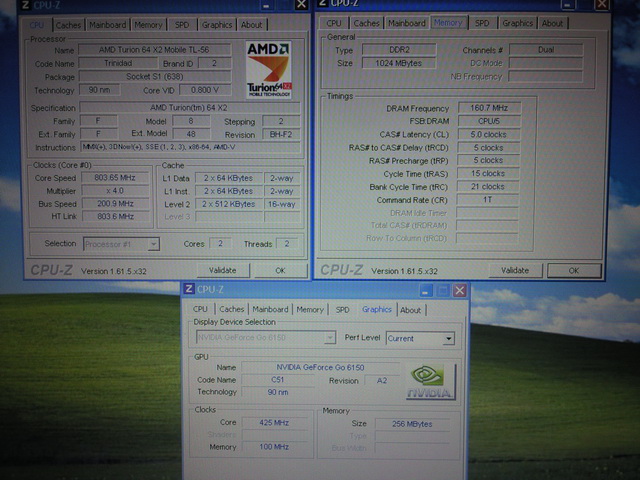Open About tab in CPU window
Screen dimensions: 640x480
251,25
